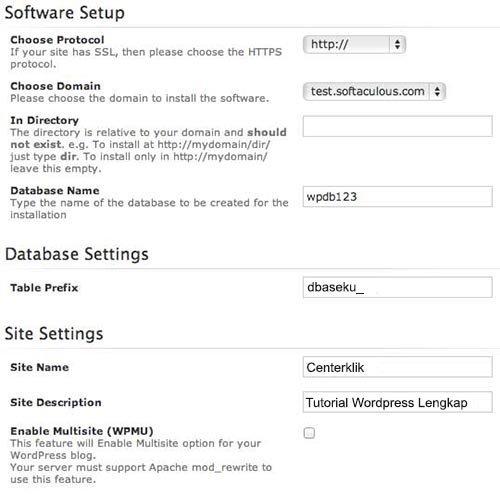
Task: Click the Enable Multisite (WPMU) label
Action: click(x=82, y=431)
